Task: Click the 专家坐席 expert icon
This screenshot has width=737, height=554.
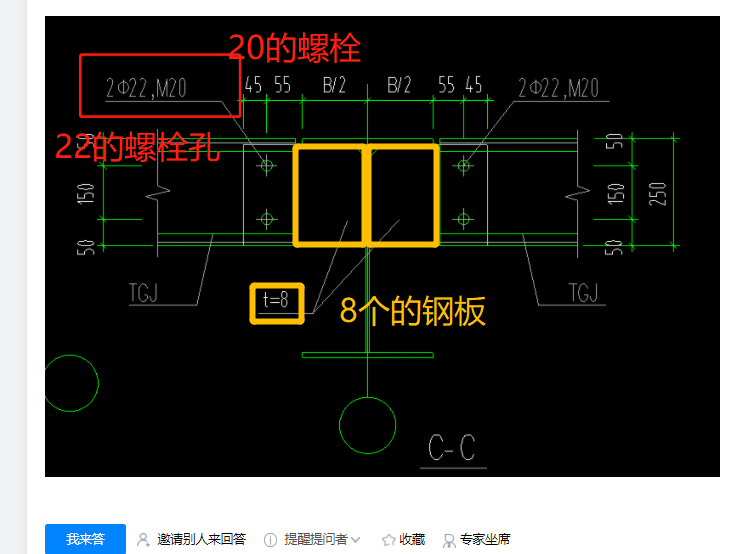Action: tap(449, 540)
